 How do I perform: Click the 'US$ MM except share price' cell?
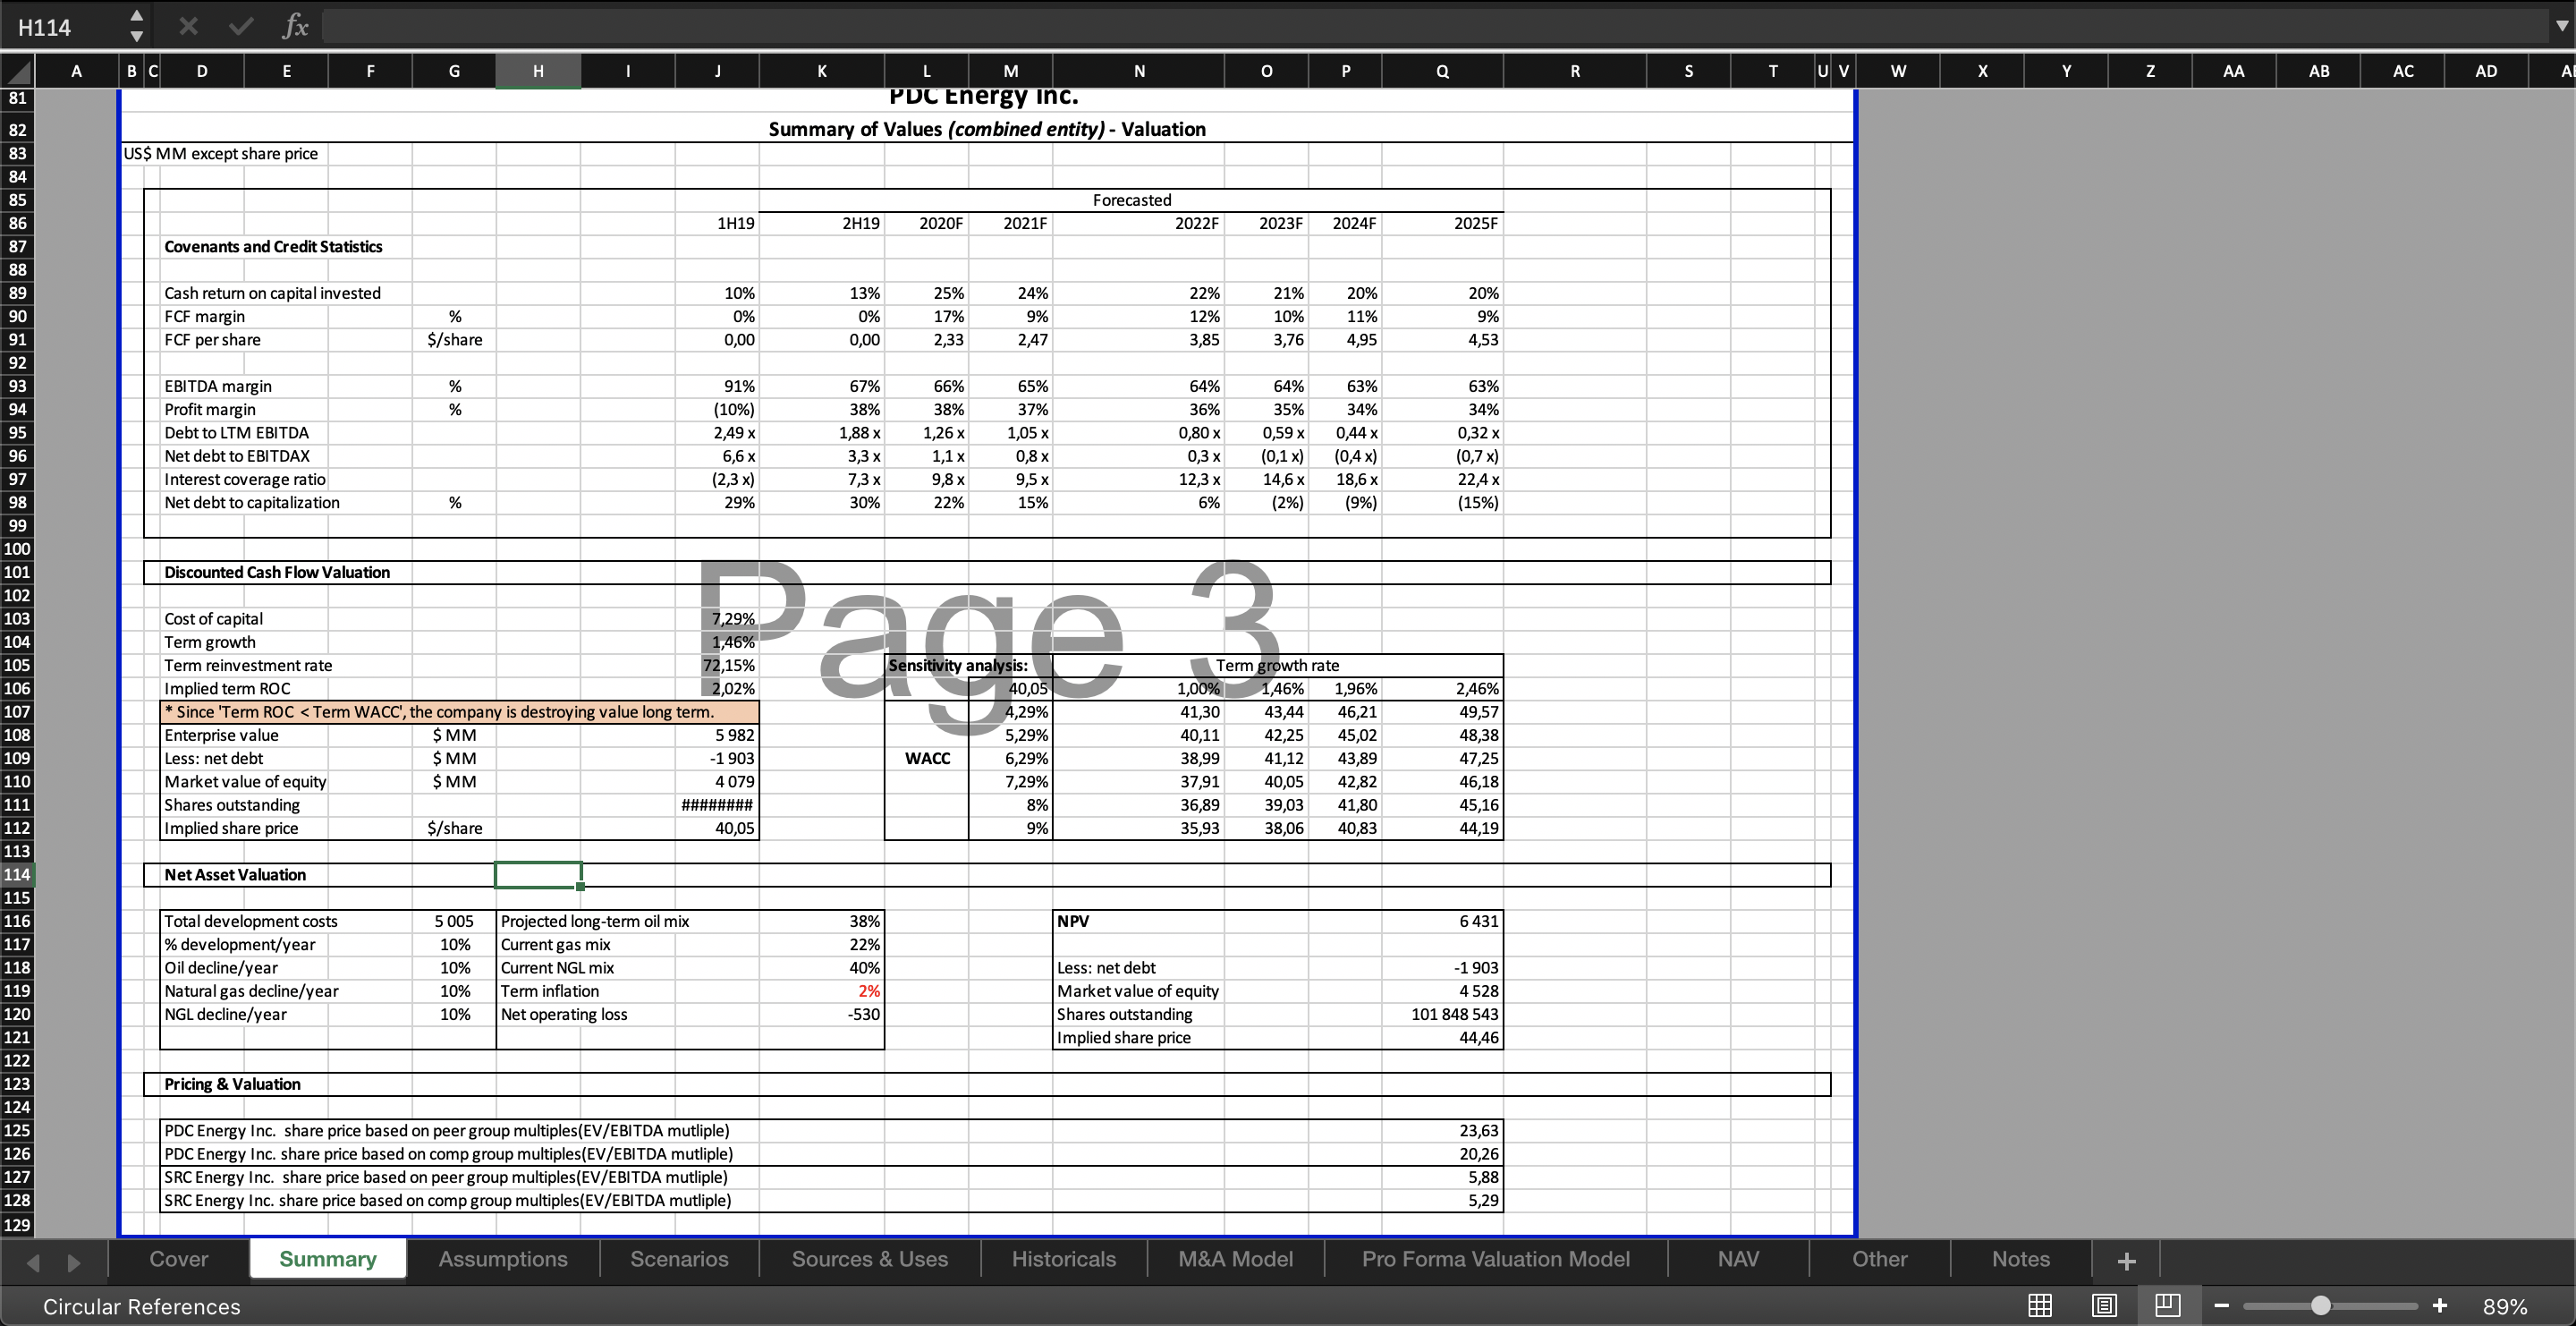click(x=221, y=153)
